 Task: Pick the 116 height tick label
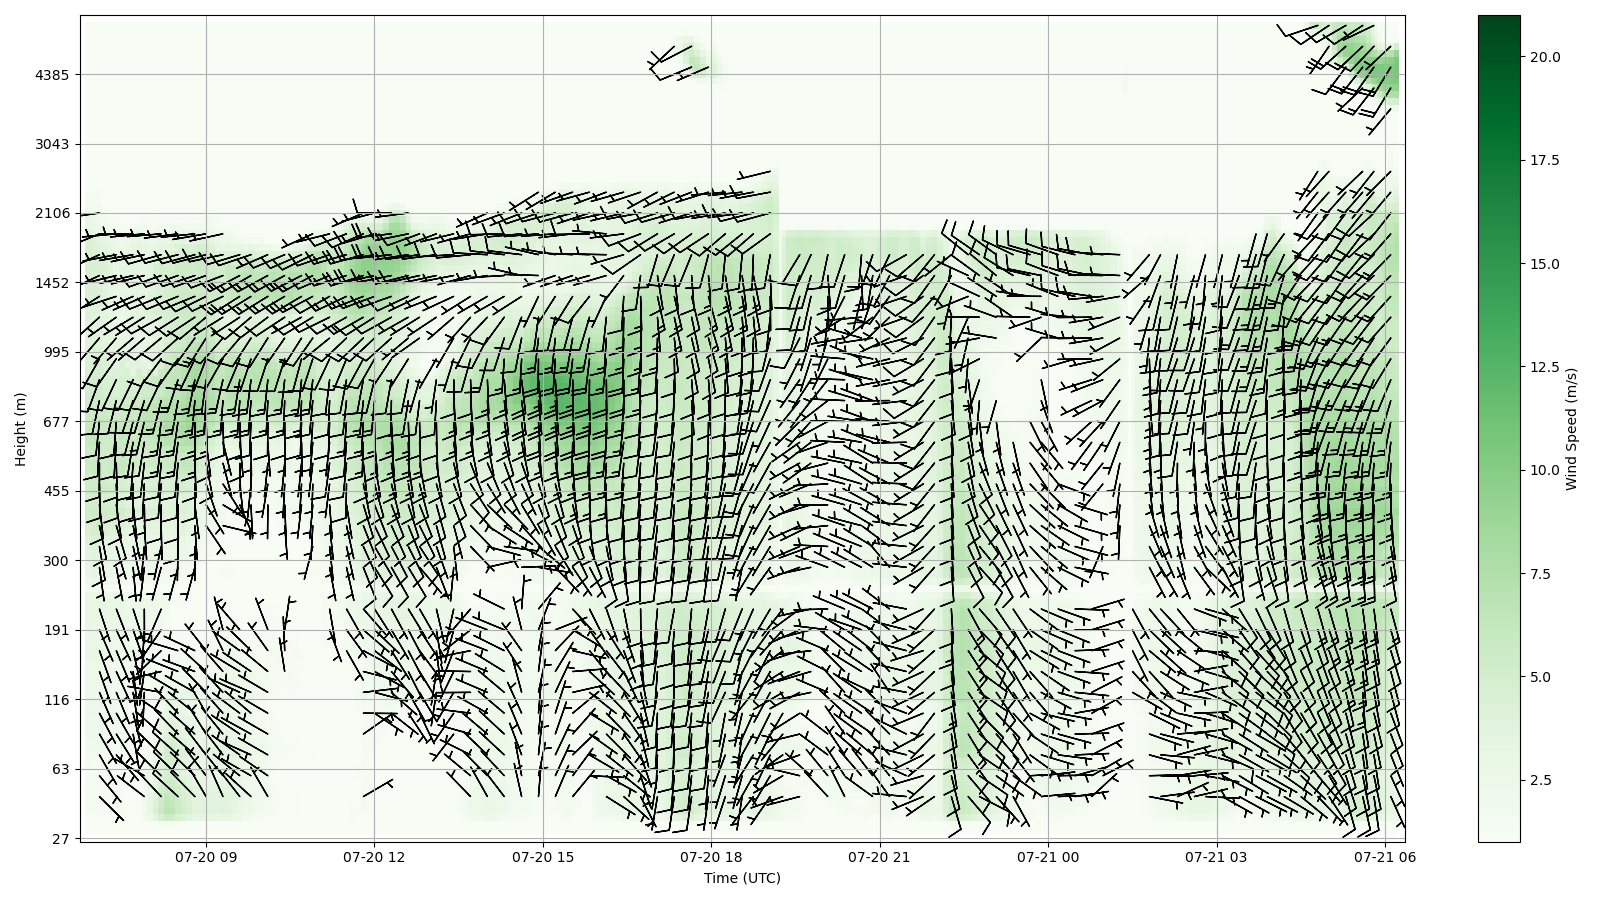click(x=56, y=700)
